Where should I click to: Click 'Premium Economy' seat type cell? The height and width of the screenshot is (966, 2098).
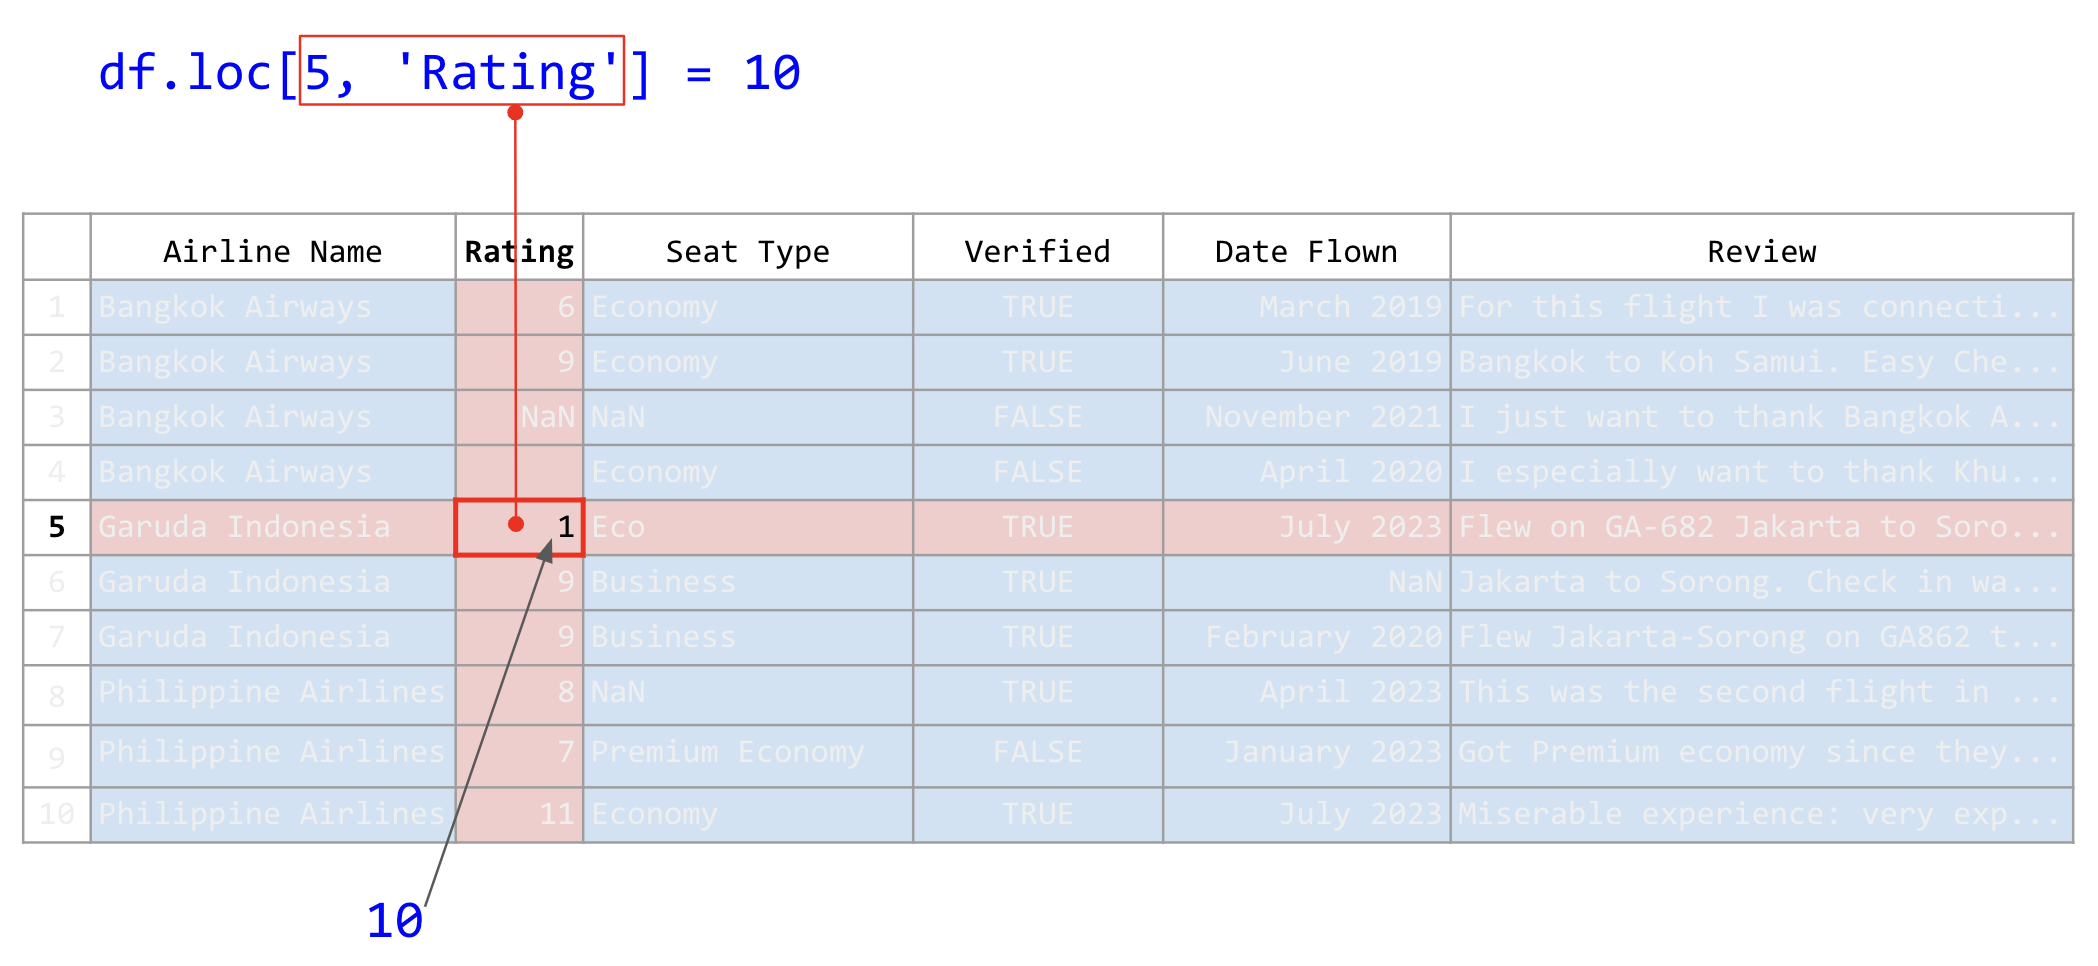[748, 755]
